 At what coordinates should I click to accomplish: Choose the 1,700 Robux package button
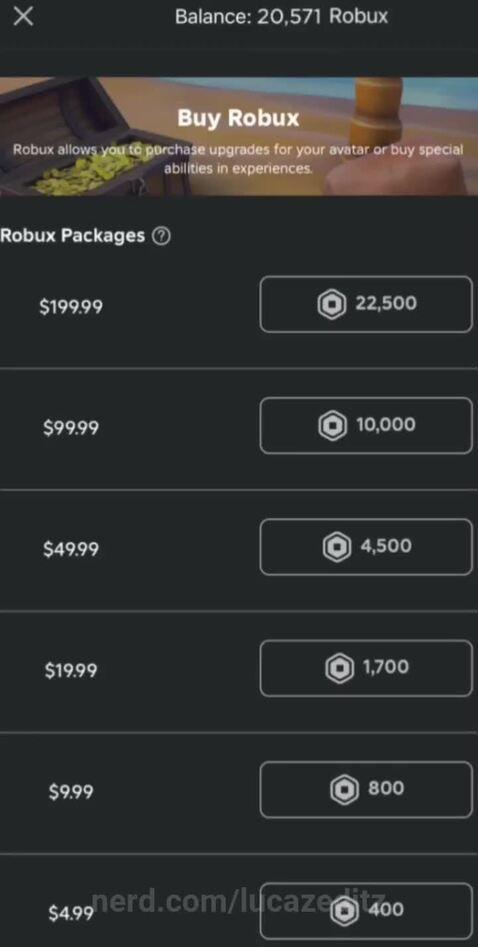click(x=366, y=668)
